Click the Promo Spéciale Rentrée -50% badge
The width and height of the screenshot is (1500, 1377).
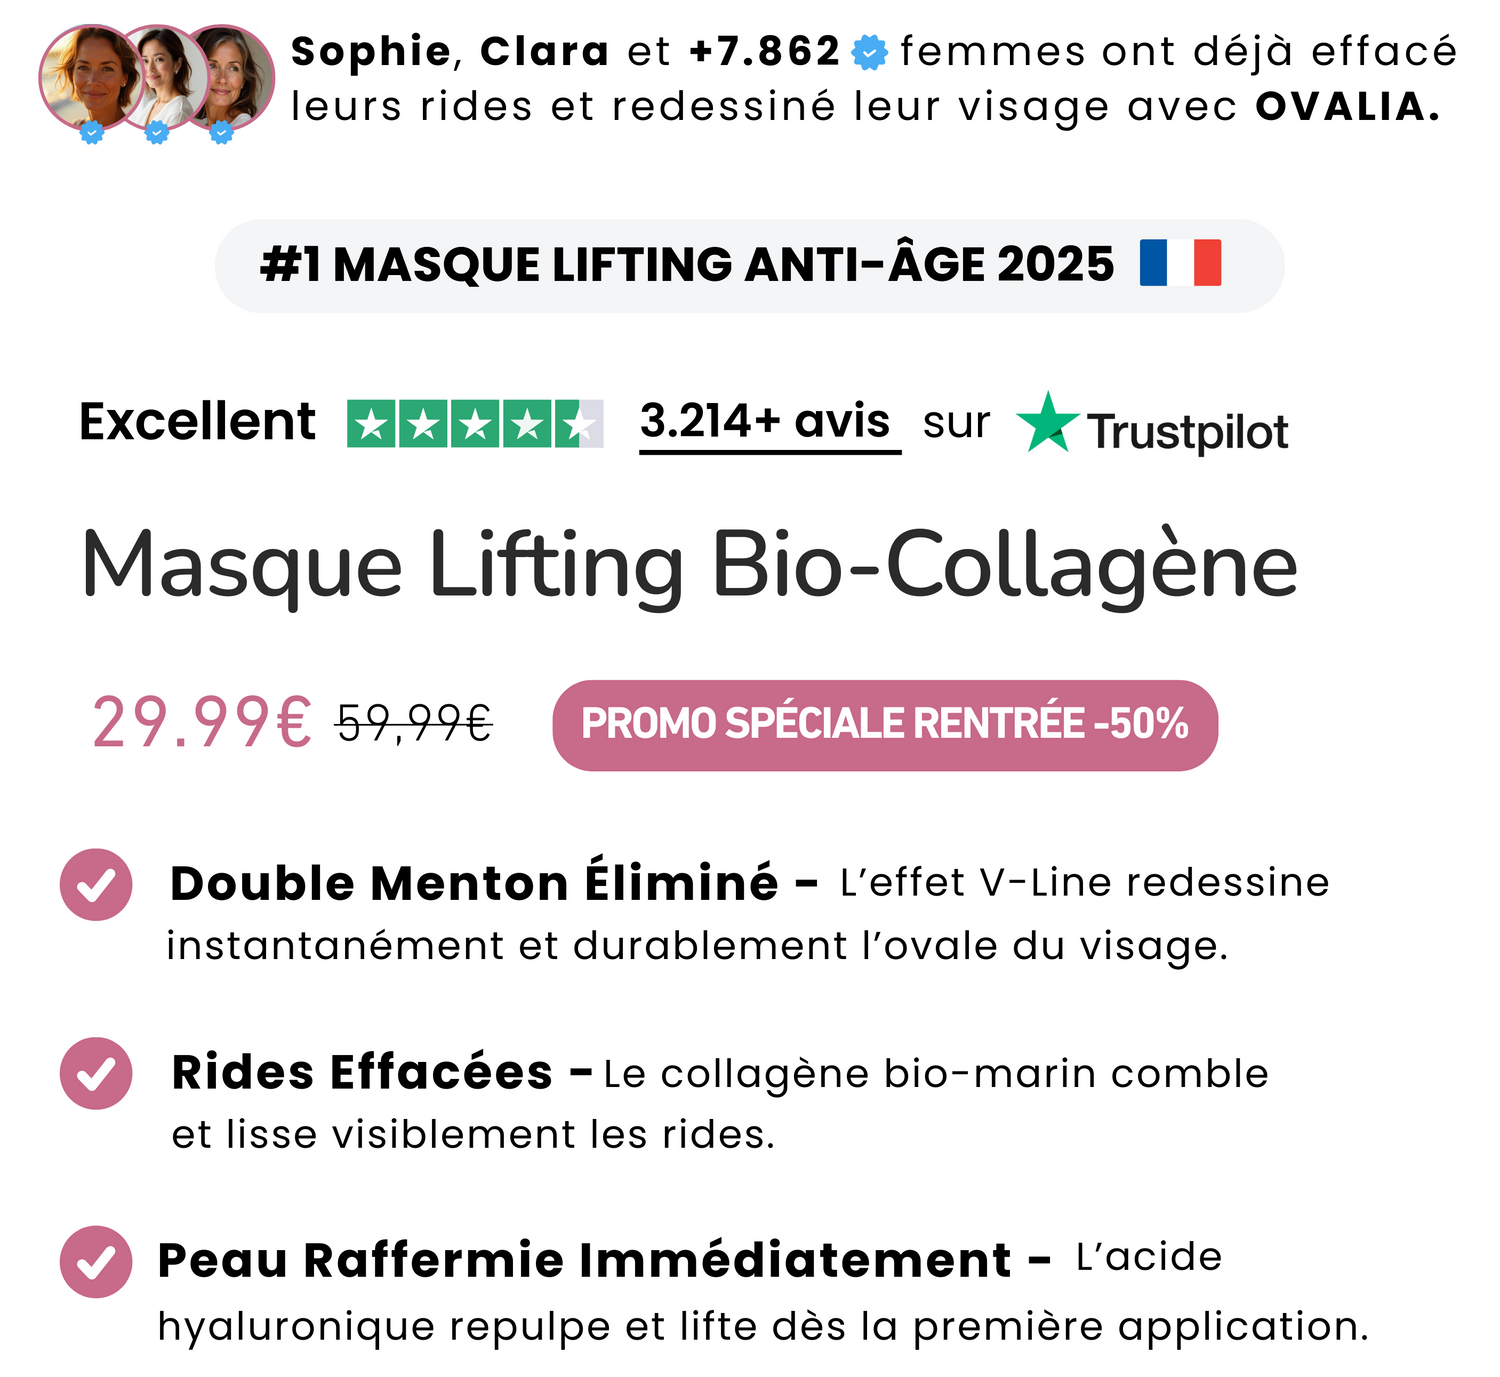885,725
